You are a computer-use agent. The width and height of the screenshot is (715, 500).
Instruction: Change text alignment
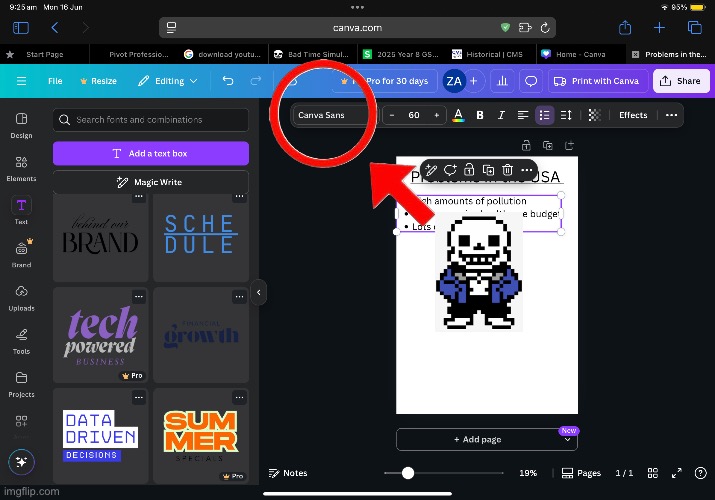tap(523, 115)
